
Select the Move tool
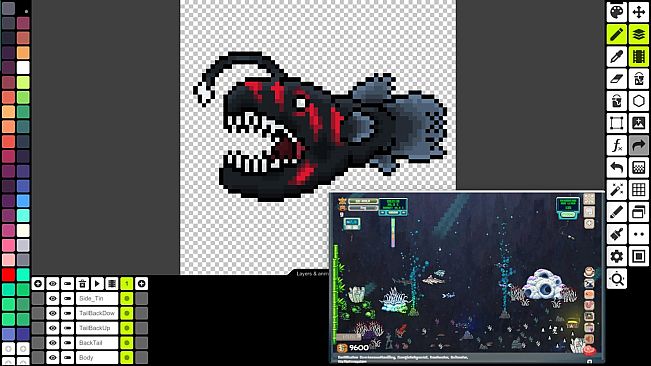coord(639,12)
